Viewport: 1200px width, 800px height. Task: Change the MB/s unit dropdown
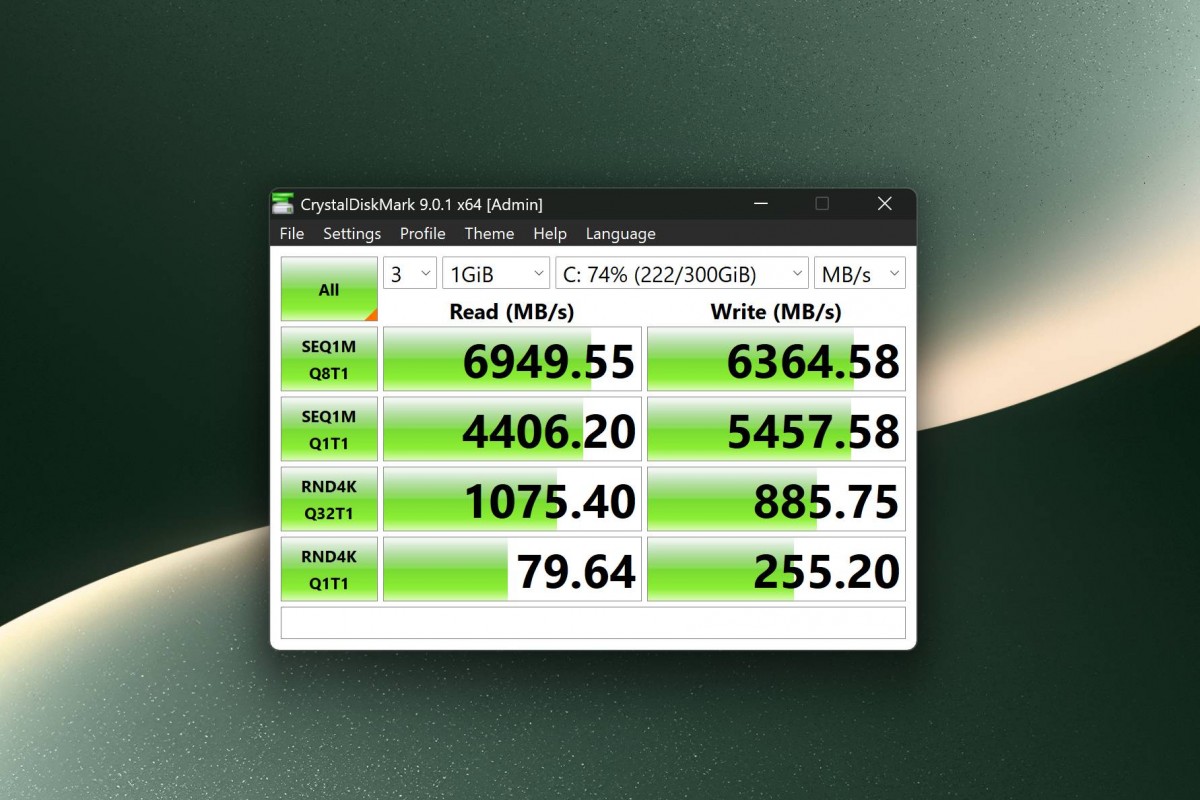(859, 273)
